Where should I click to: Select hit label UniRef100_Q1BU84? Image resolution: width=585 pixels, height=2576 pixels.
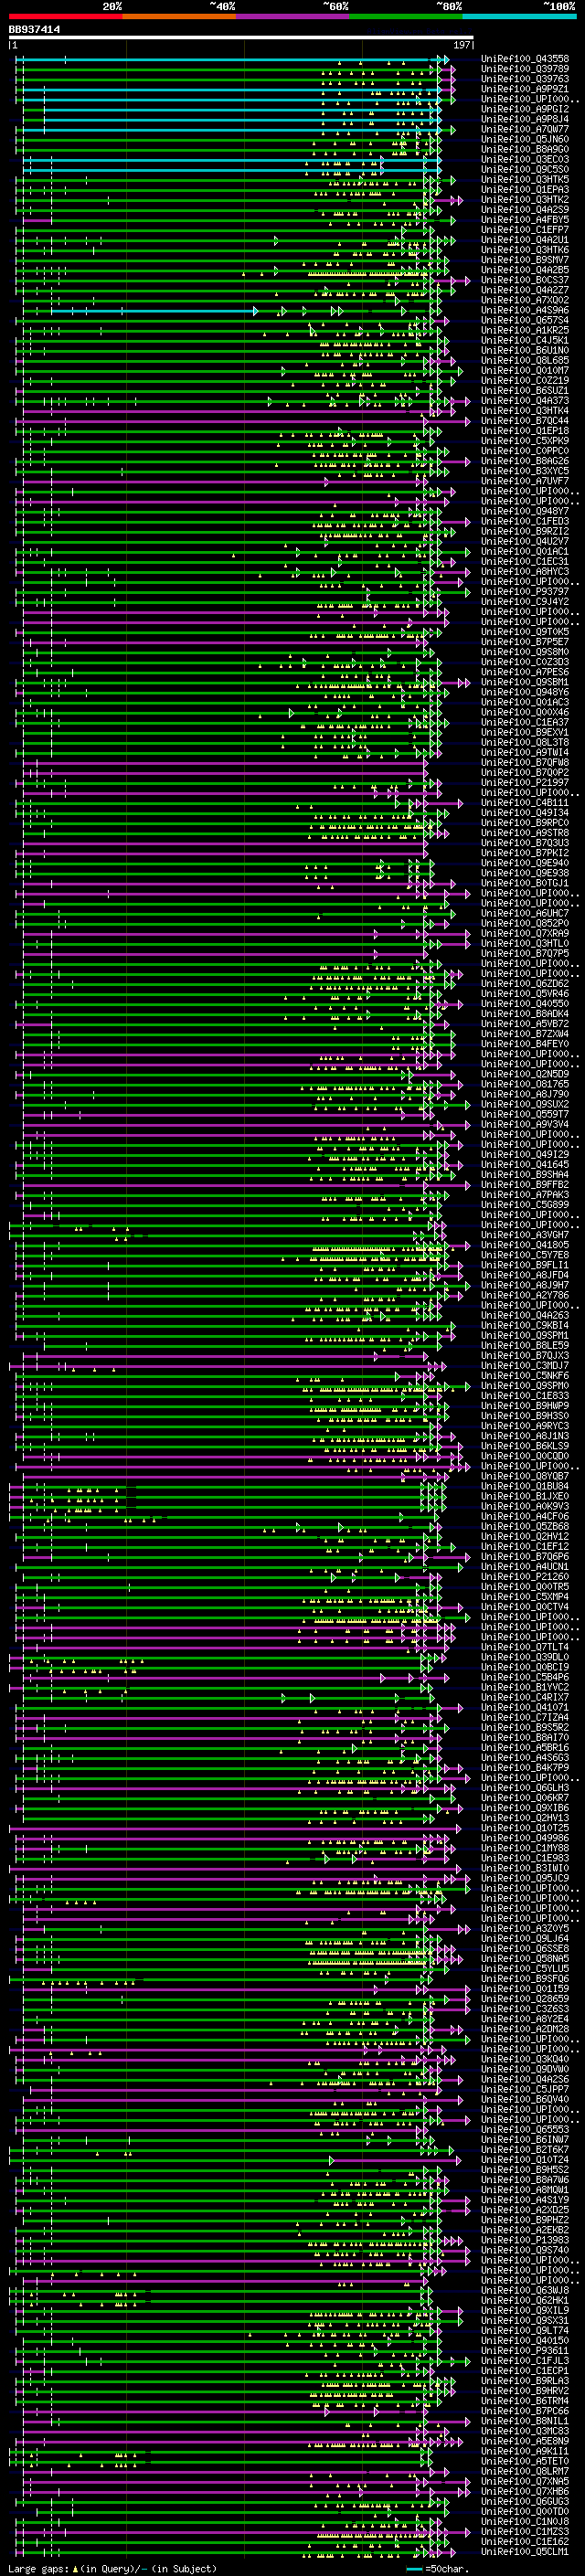(525, 1486)
